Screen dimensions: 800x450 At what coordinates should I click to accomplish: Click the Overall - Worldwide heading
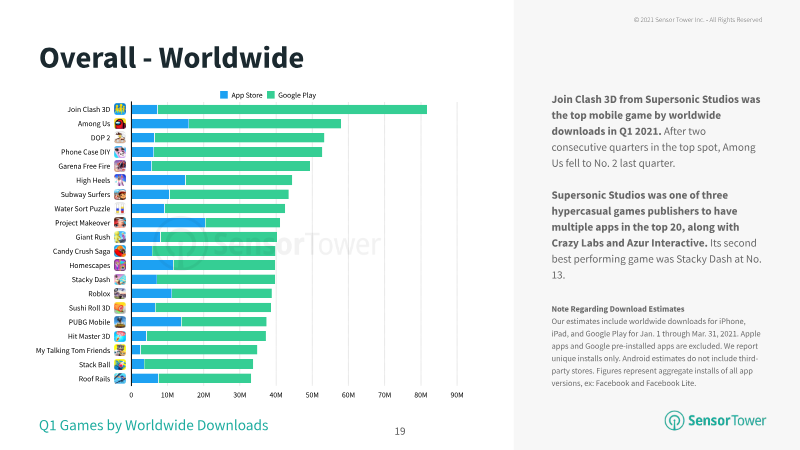pos(171,57)
